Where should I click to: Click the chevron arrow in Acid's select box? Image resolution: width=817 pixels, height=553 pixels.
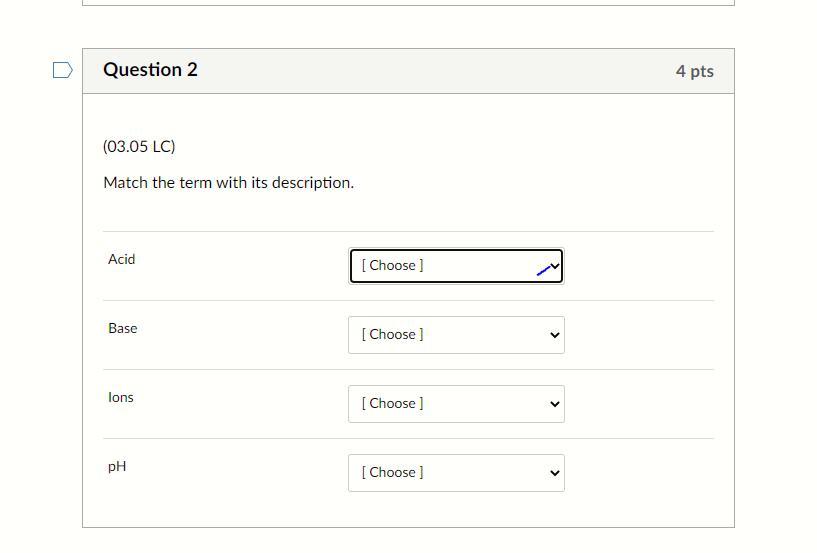[x=554, y=266]
